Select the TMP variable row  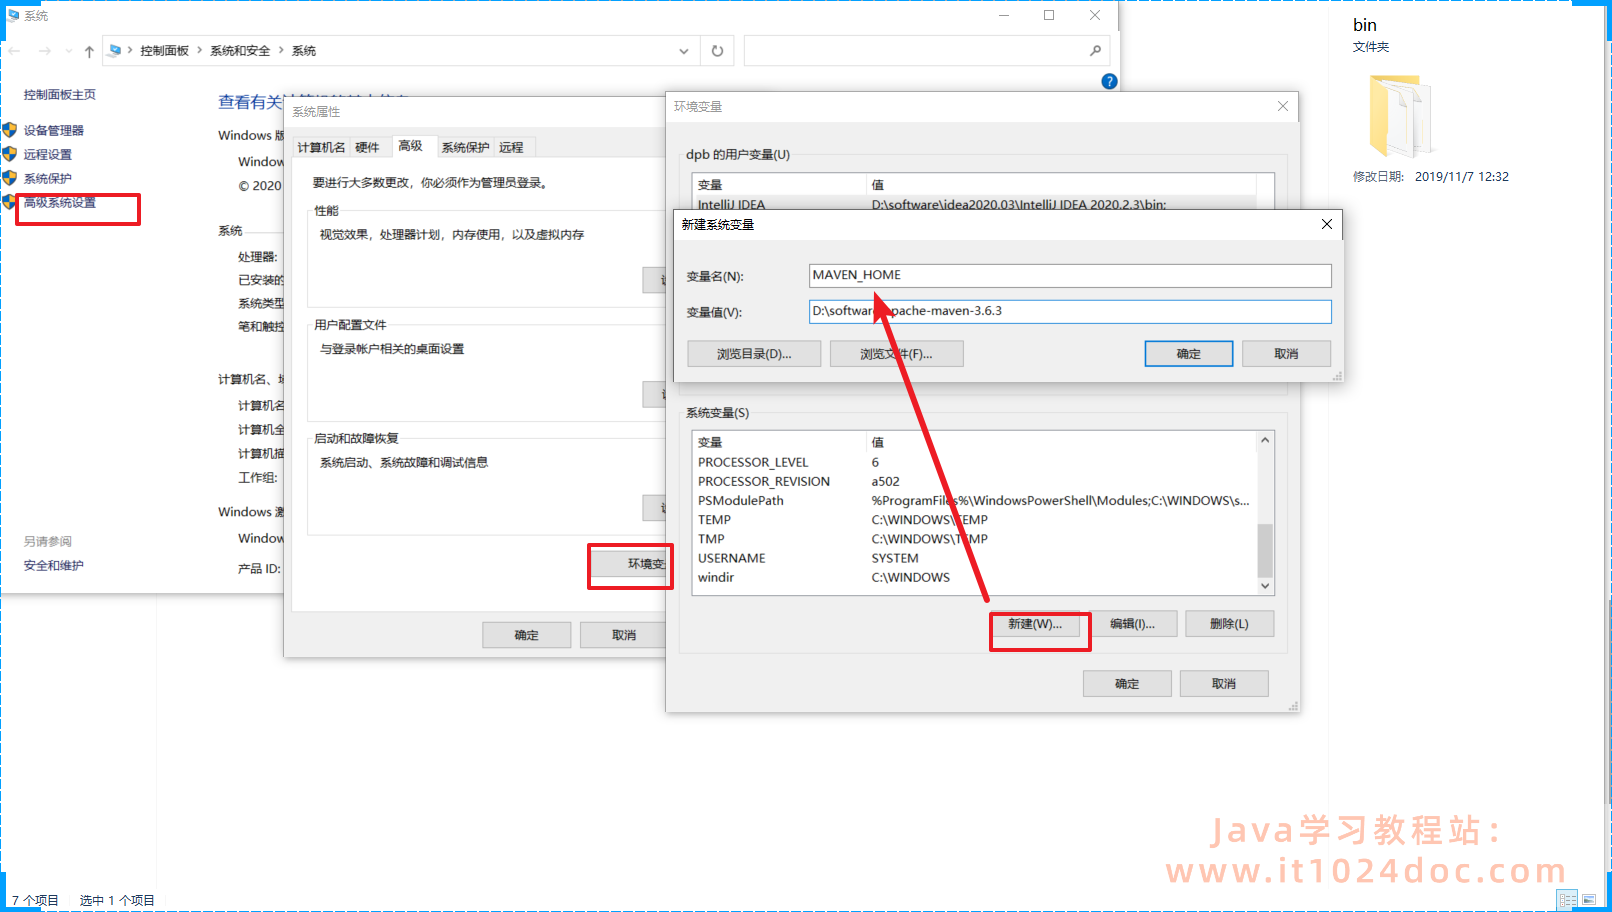coord(974,538)
